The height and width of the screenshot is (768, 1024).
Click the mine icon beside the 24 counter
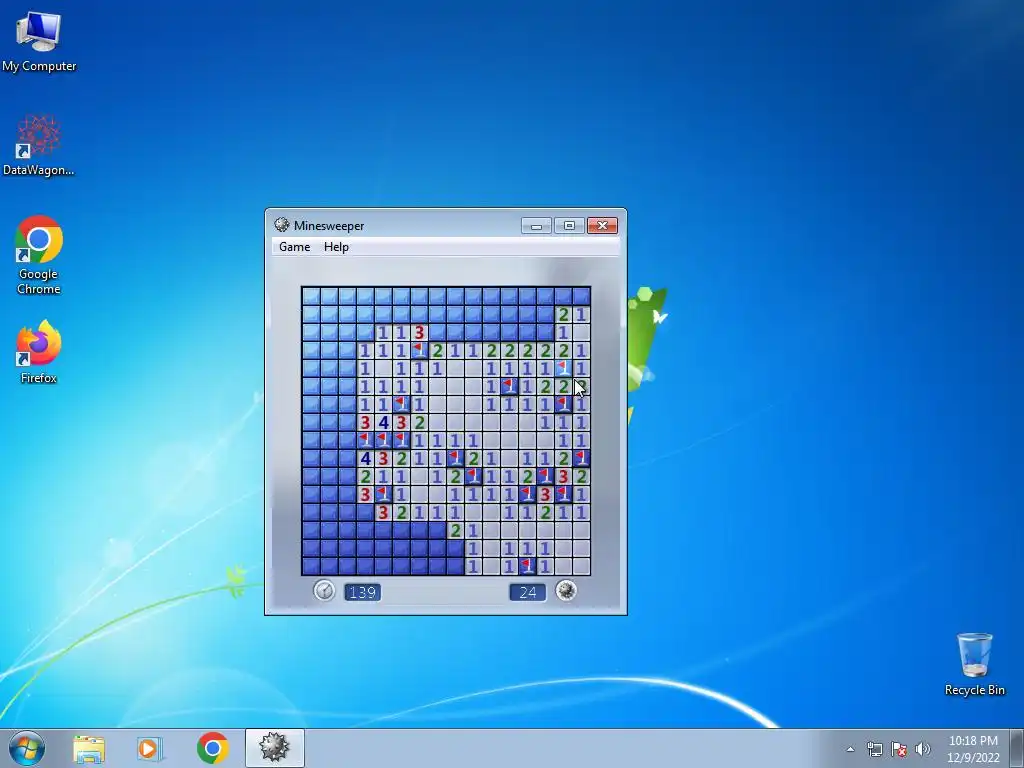566,591
